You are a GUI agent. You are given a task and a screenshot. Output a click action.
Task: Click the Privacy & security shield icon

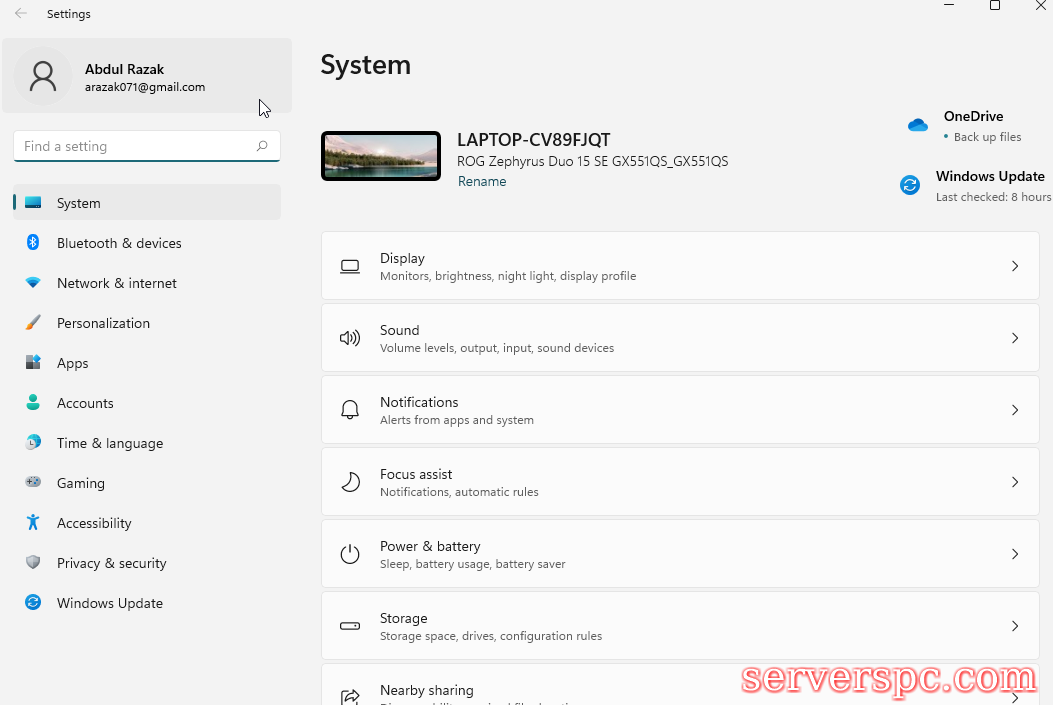pyautogui.click(x=33, y=563)
